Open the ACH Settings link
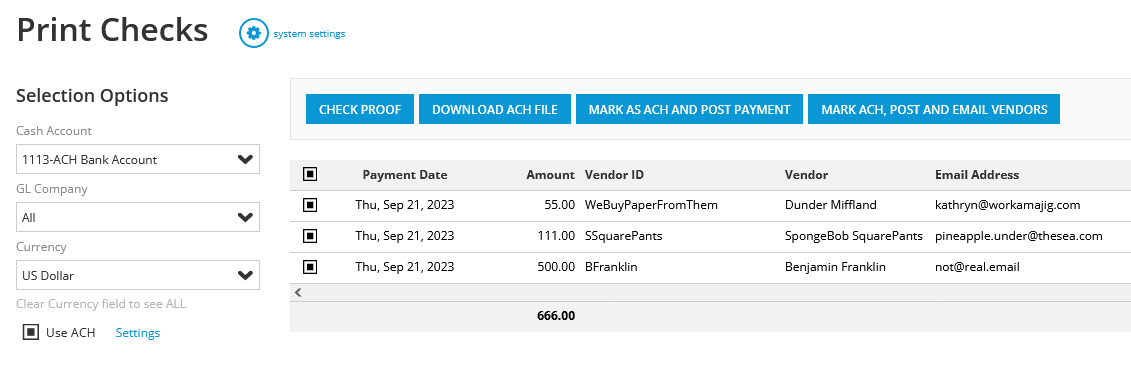Screen dimensions: 1131x388 click(x=138, y=332)
